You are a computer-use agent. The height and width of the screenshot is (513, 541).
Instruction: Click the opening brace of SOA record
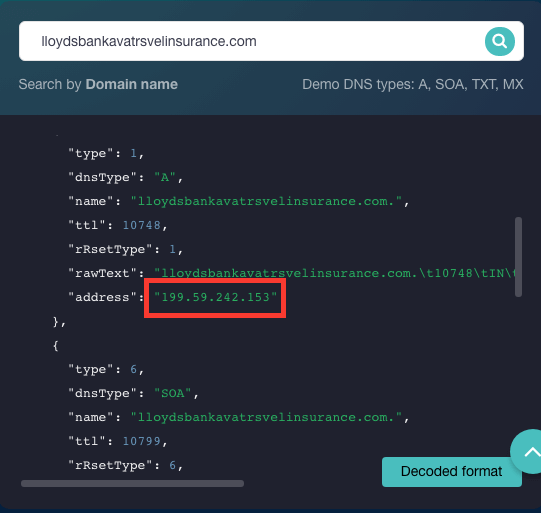coord(56,345)
